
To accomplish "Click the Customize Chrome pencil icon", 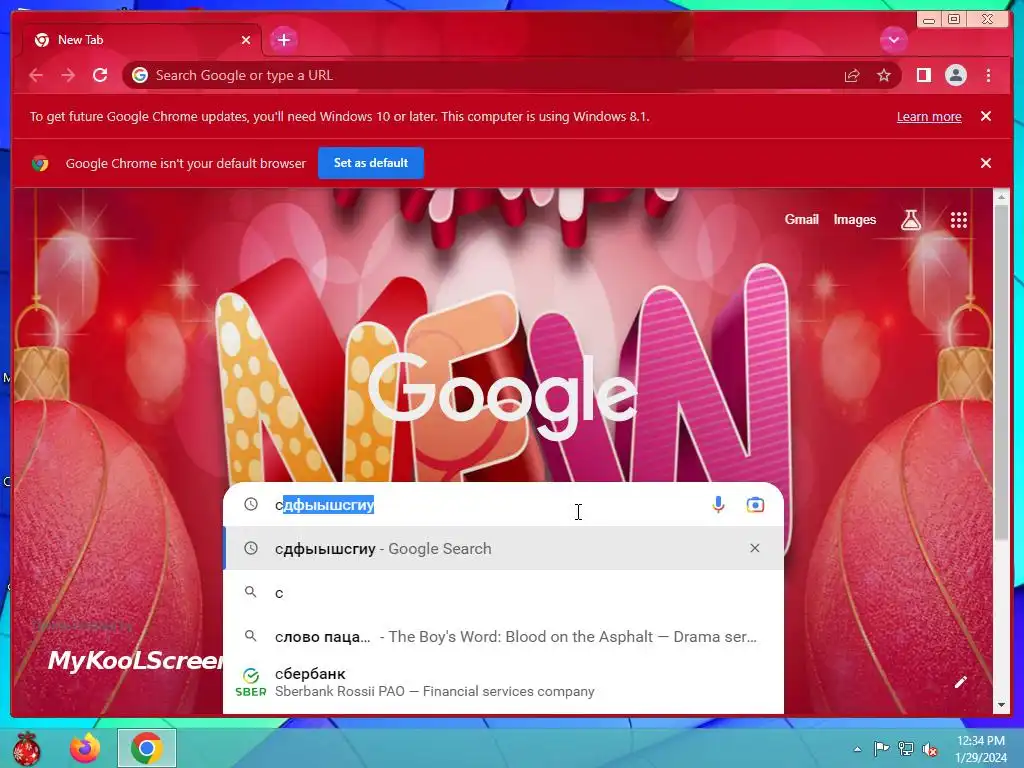I will (960, 682).
